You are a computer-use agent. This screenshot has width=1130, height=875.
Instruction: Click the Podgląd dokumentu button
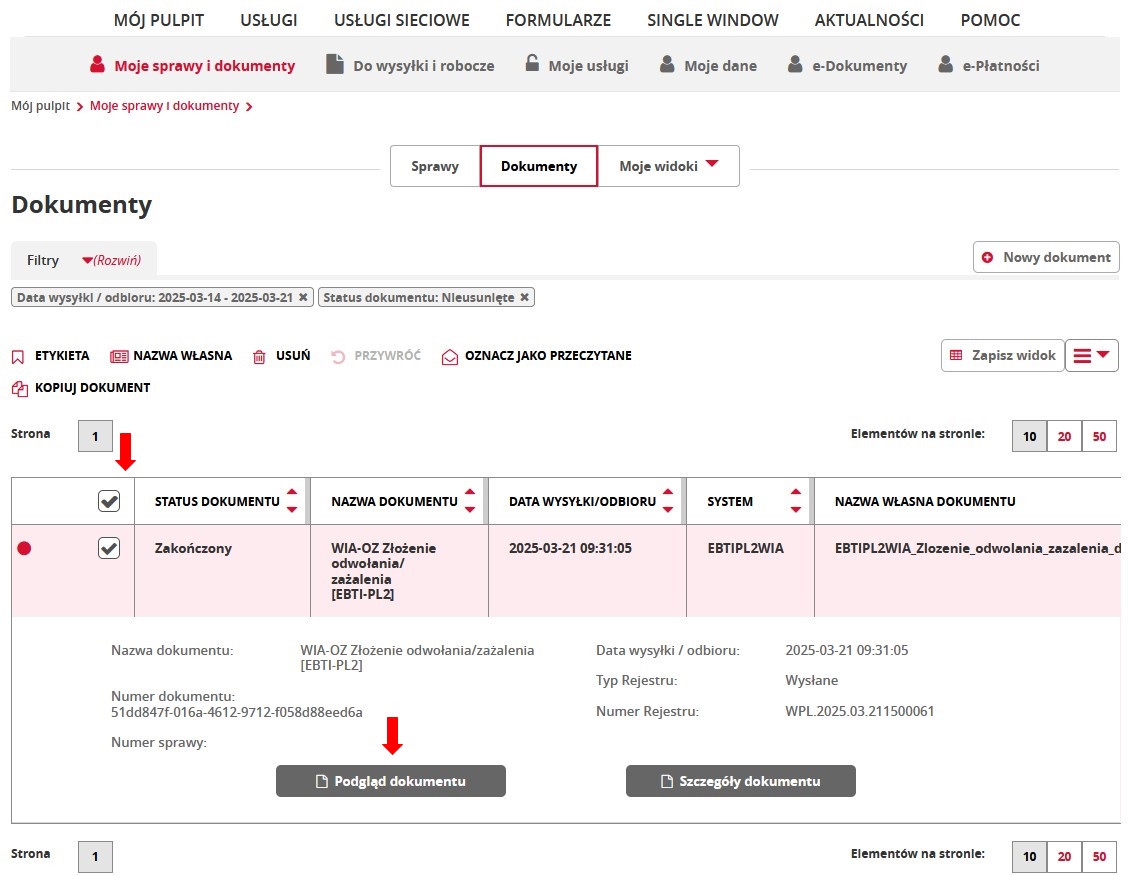[x=390, y=781]
